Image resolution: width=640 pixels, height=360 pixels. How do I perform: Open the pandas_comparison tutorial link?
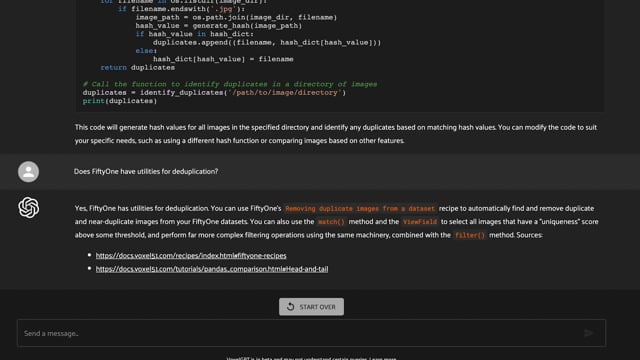pos(212,269)
